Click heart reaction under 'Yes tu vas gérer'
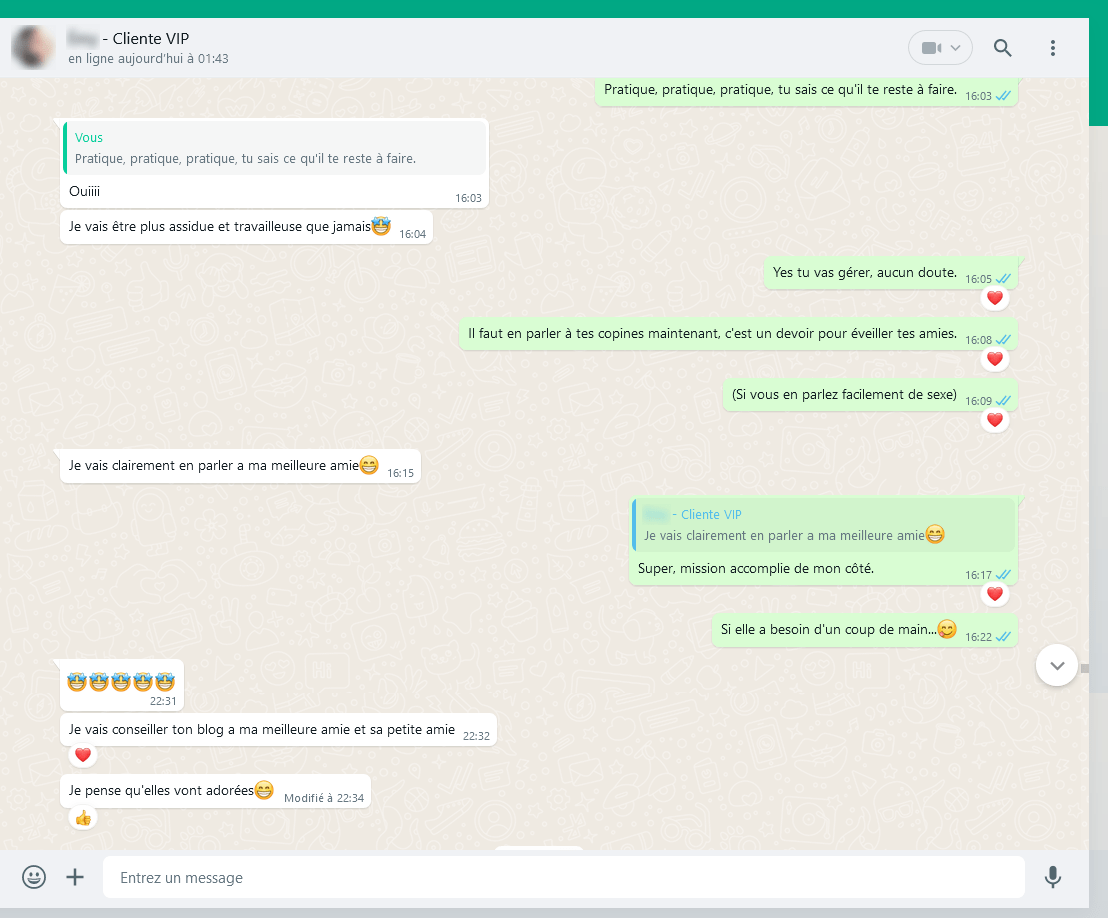This screenshot has height=918, width=1108. click(x=994, y=298)
